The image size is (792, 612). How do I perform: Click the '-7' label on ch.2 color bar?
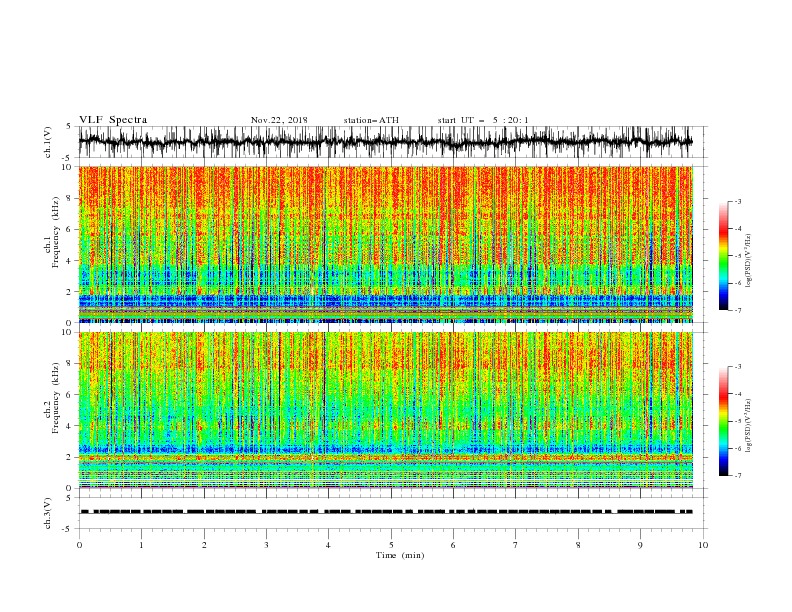point(737,476)
